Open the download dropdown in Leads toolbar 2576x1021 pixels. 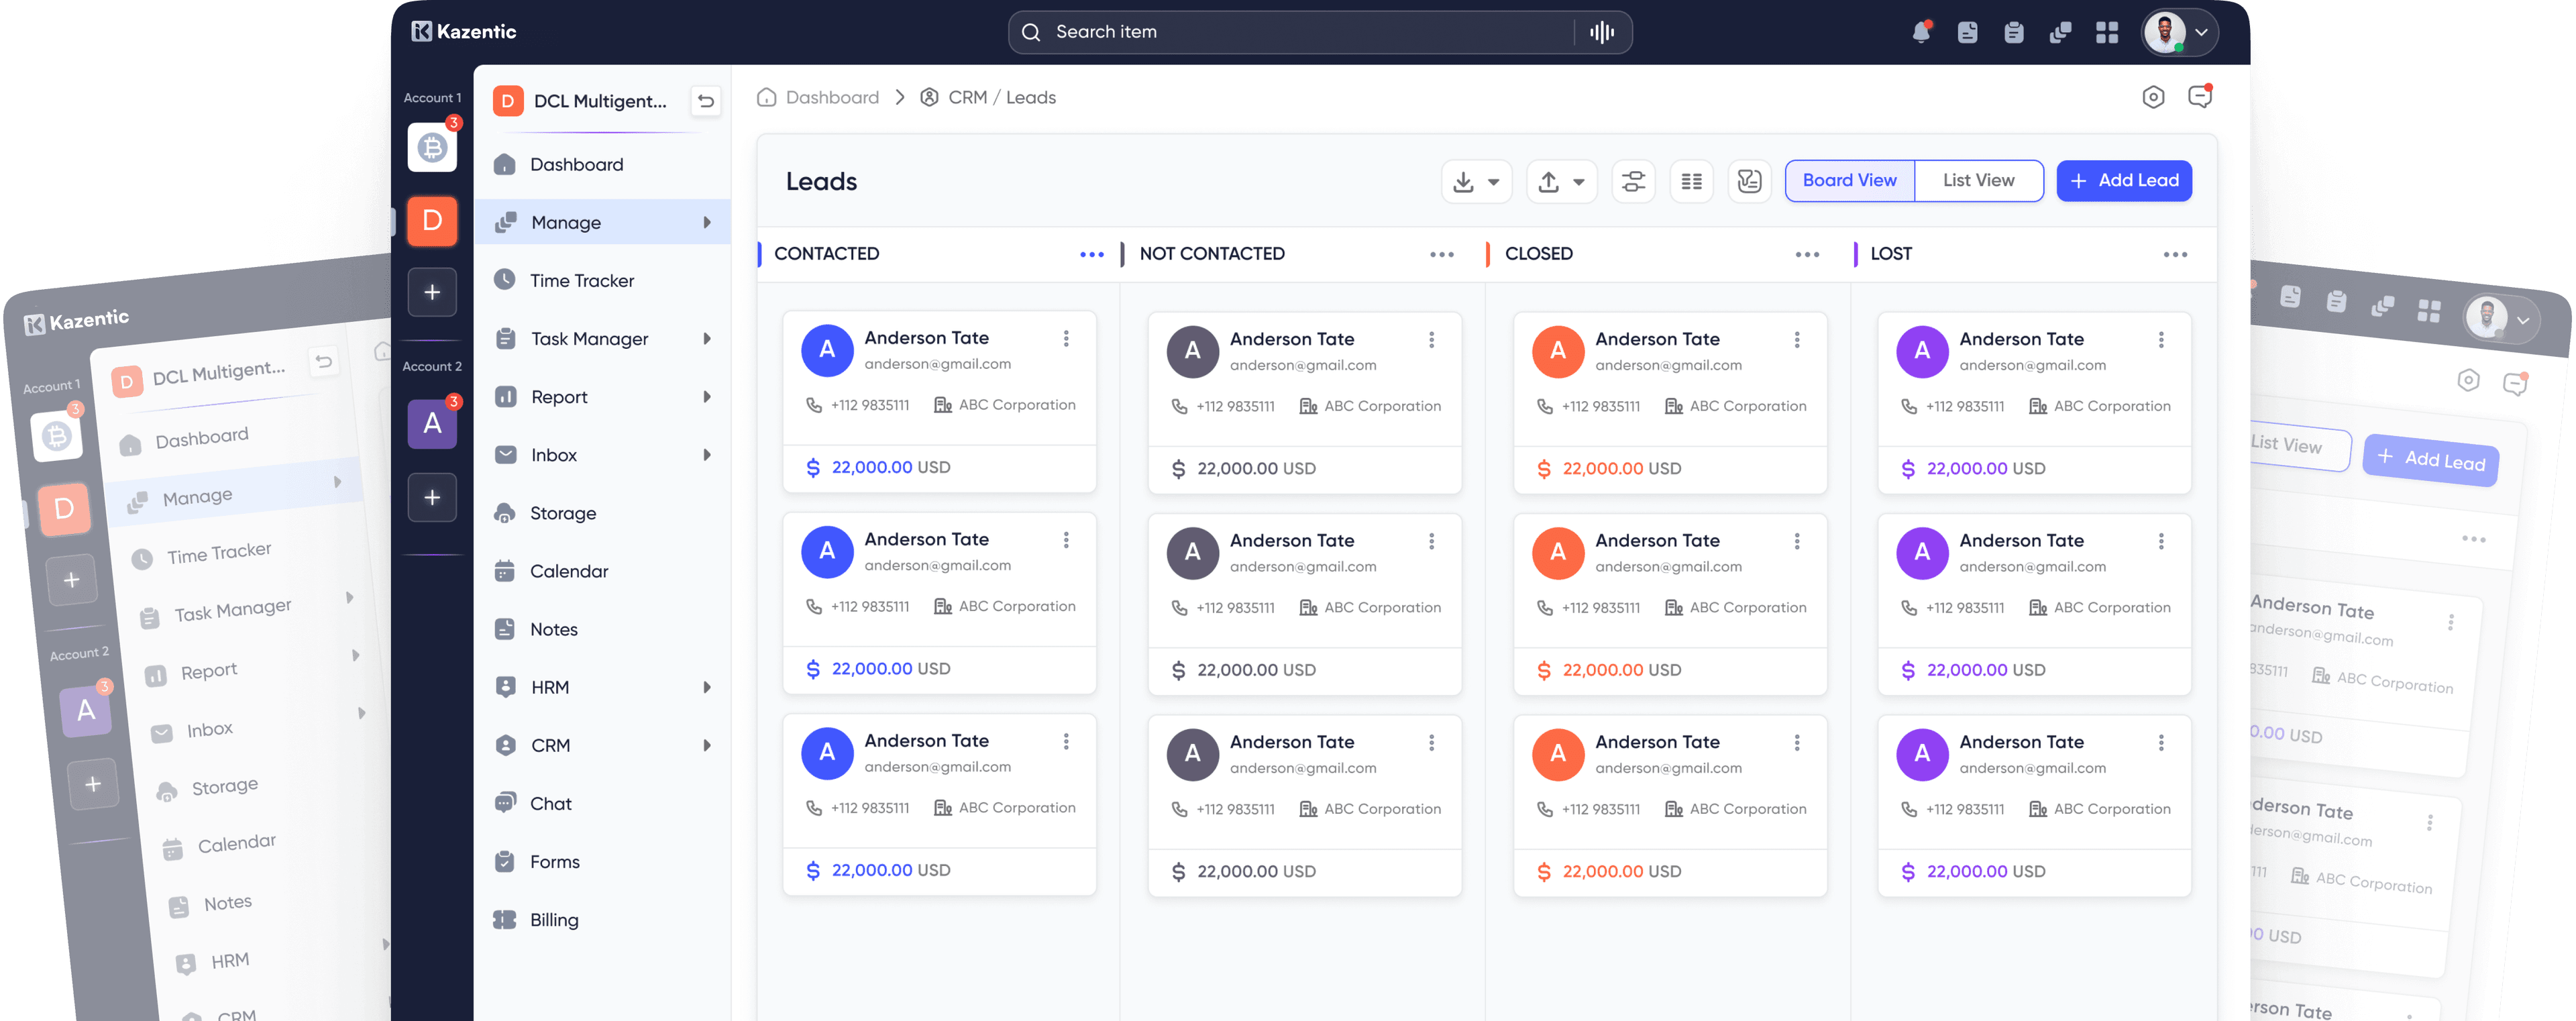click(1476, 181)
